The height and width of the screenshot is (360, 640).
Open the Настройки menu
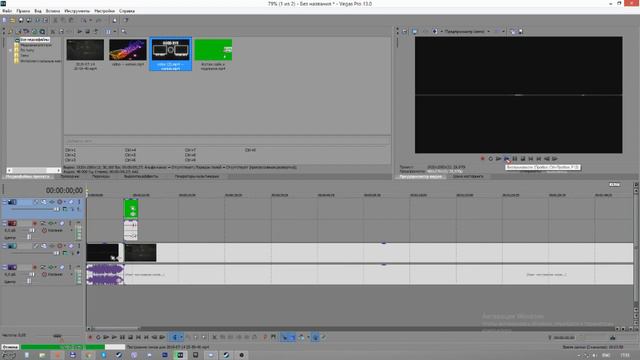point(104,11)
